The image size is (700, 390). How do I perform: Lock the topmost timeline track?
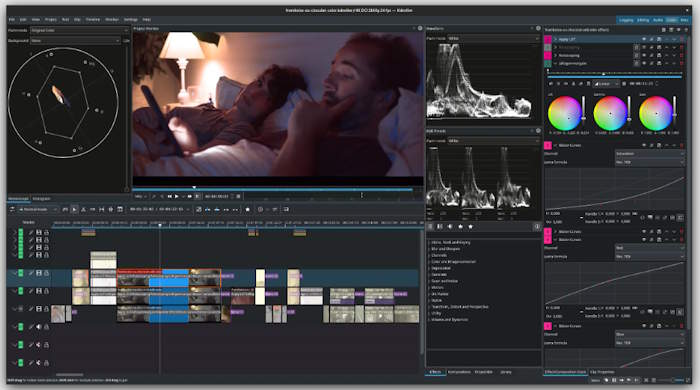coord(46,232)
